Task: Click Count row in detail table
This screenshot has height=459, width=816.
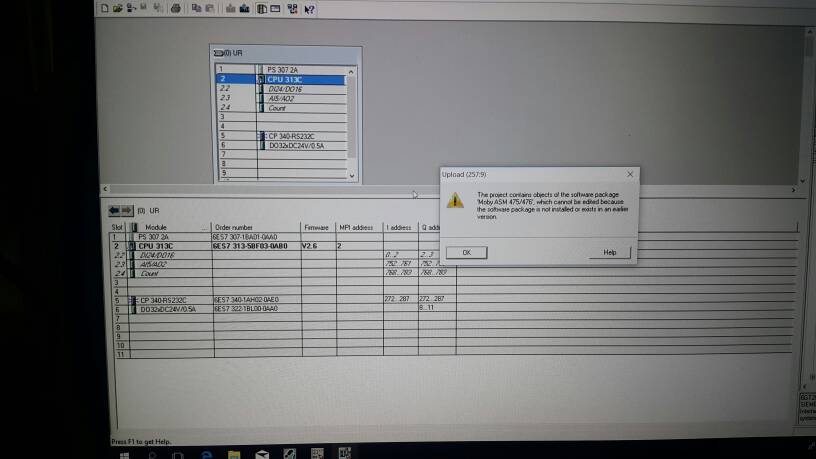Action: (284, 273)
